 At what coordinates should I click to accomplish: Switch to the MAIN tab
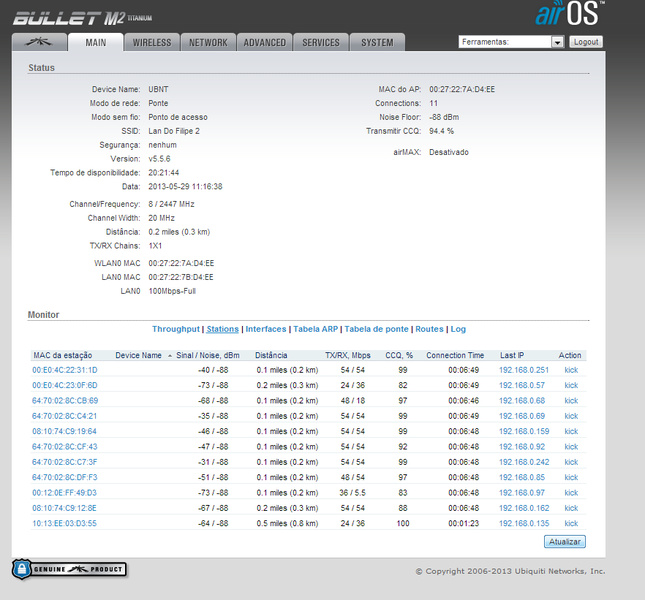coord(95,42)
